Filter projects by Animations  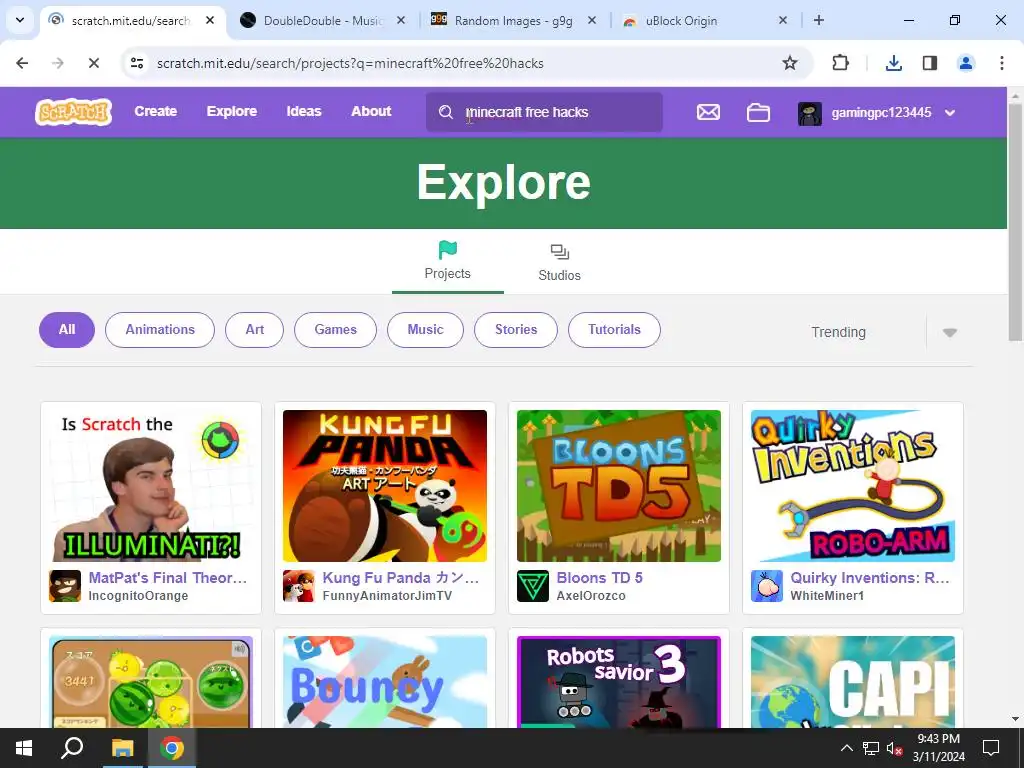pyautogui.click(x=160, y=330)
